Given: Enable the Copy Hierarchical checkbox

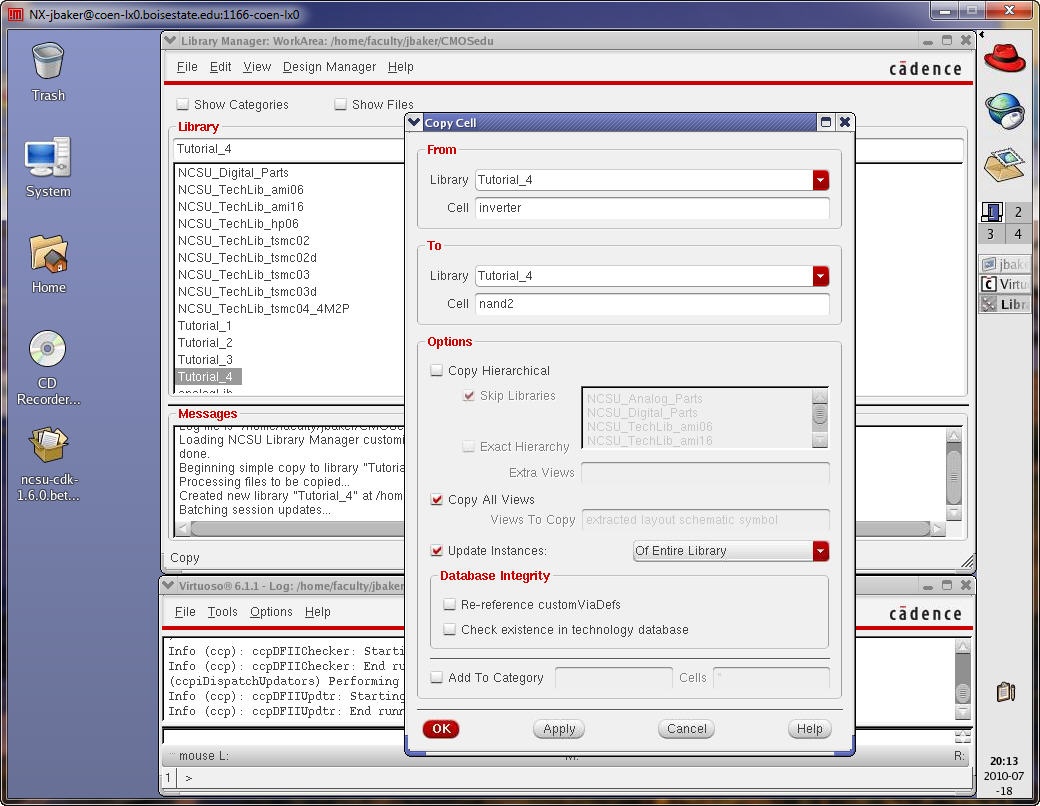Looking at the screenshot, I should click(x=437, y=371).
